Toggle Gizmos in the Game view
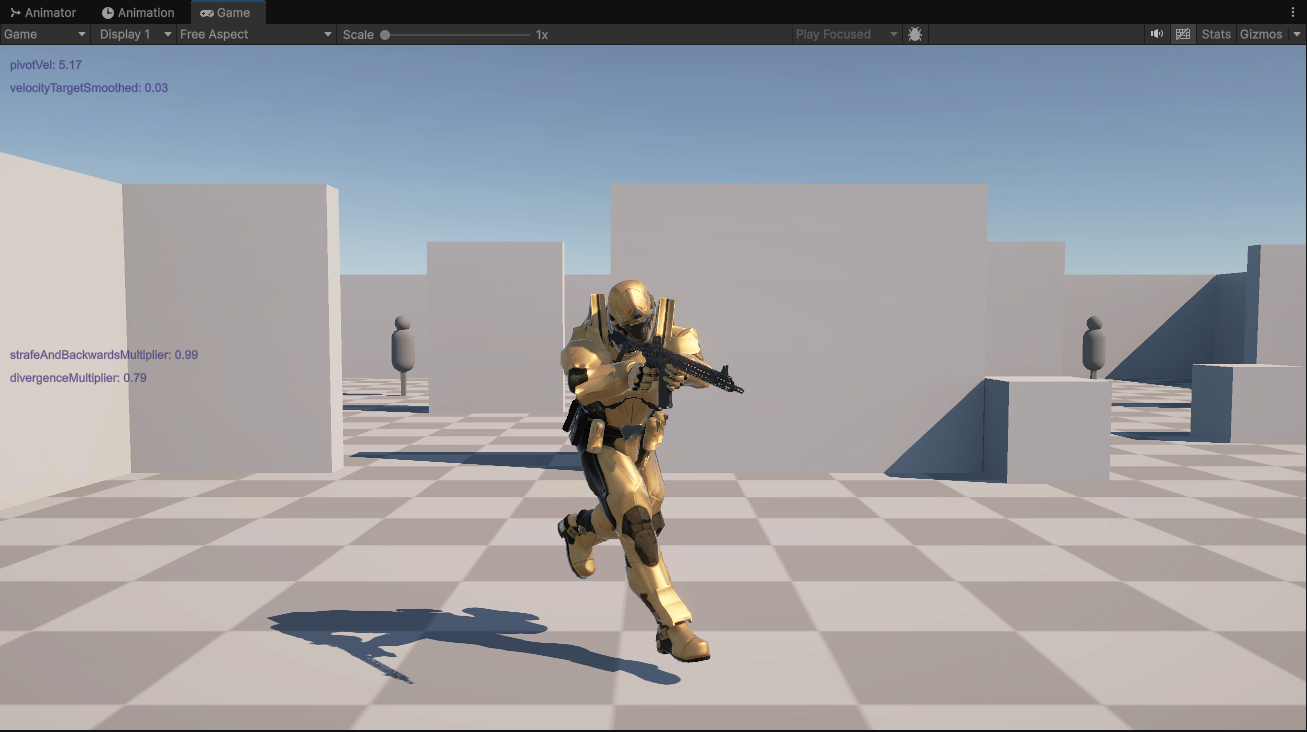Screen dimensions: 1307x732 1261,34
